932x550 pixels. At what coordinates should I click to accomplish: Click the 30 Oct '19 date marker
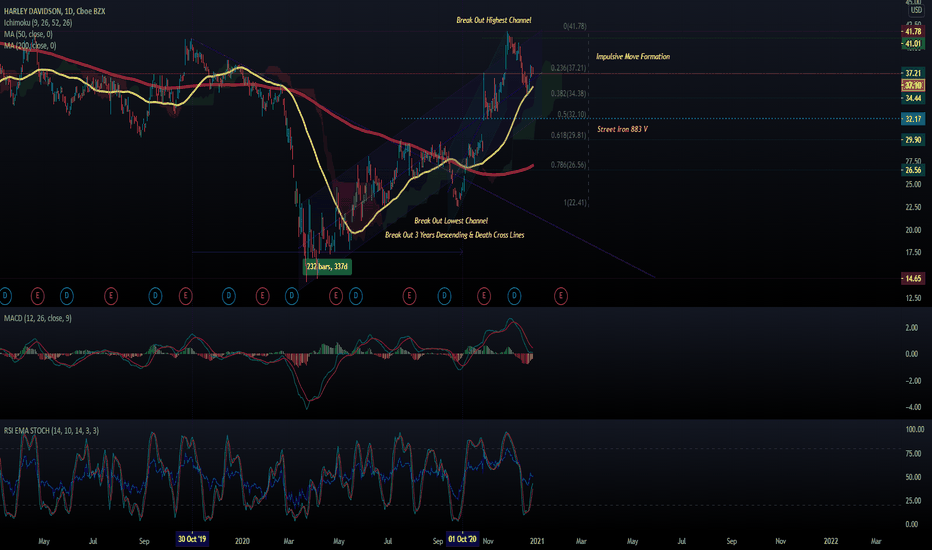192,539
